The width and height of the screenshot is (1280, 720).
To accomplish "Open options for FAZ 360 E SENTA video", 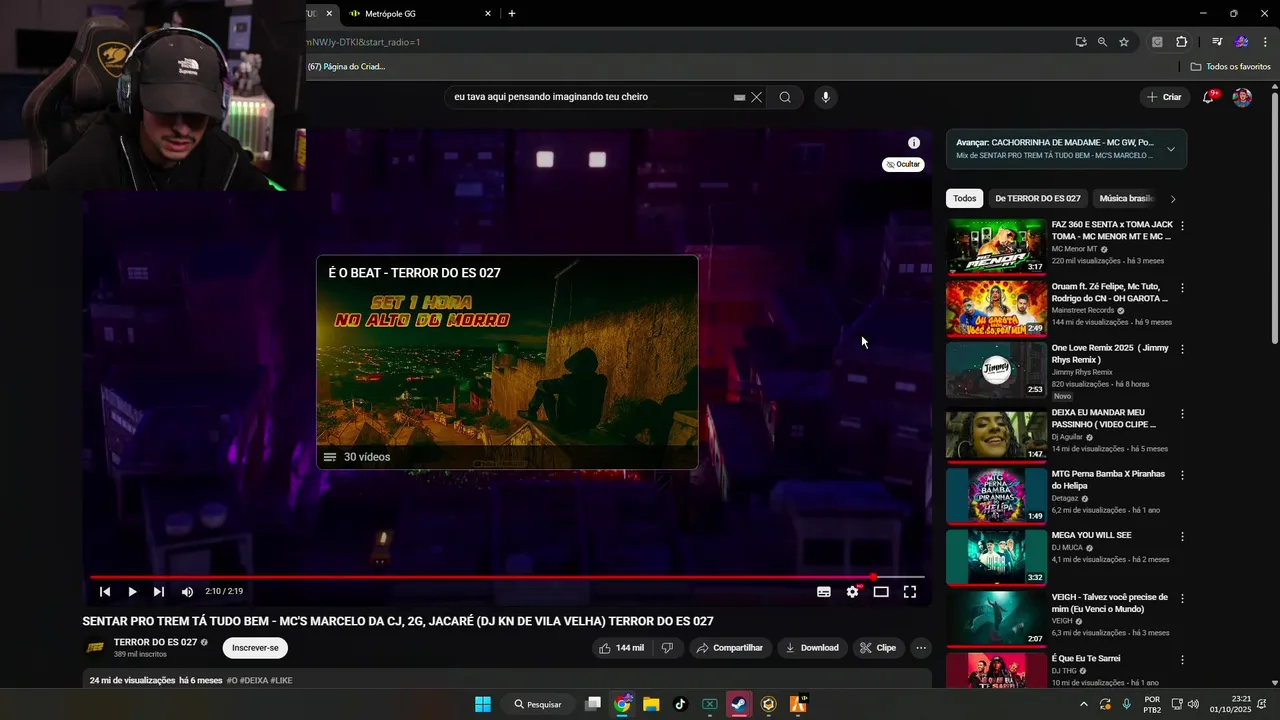I will (x=1182, y=226).
